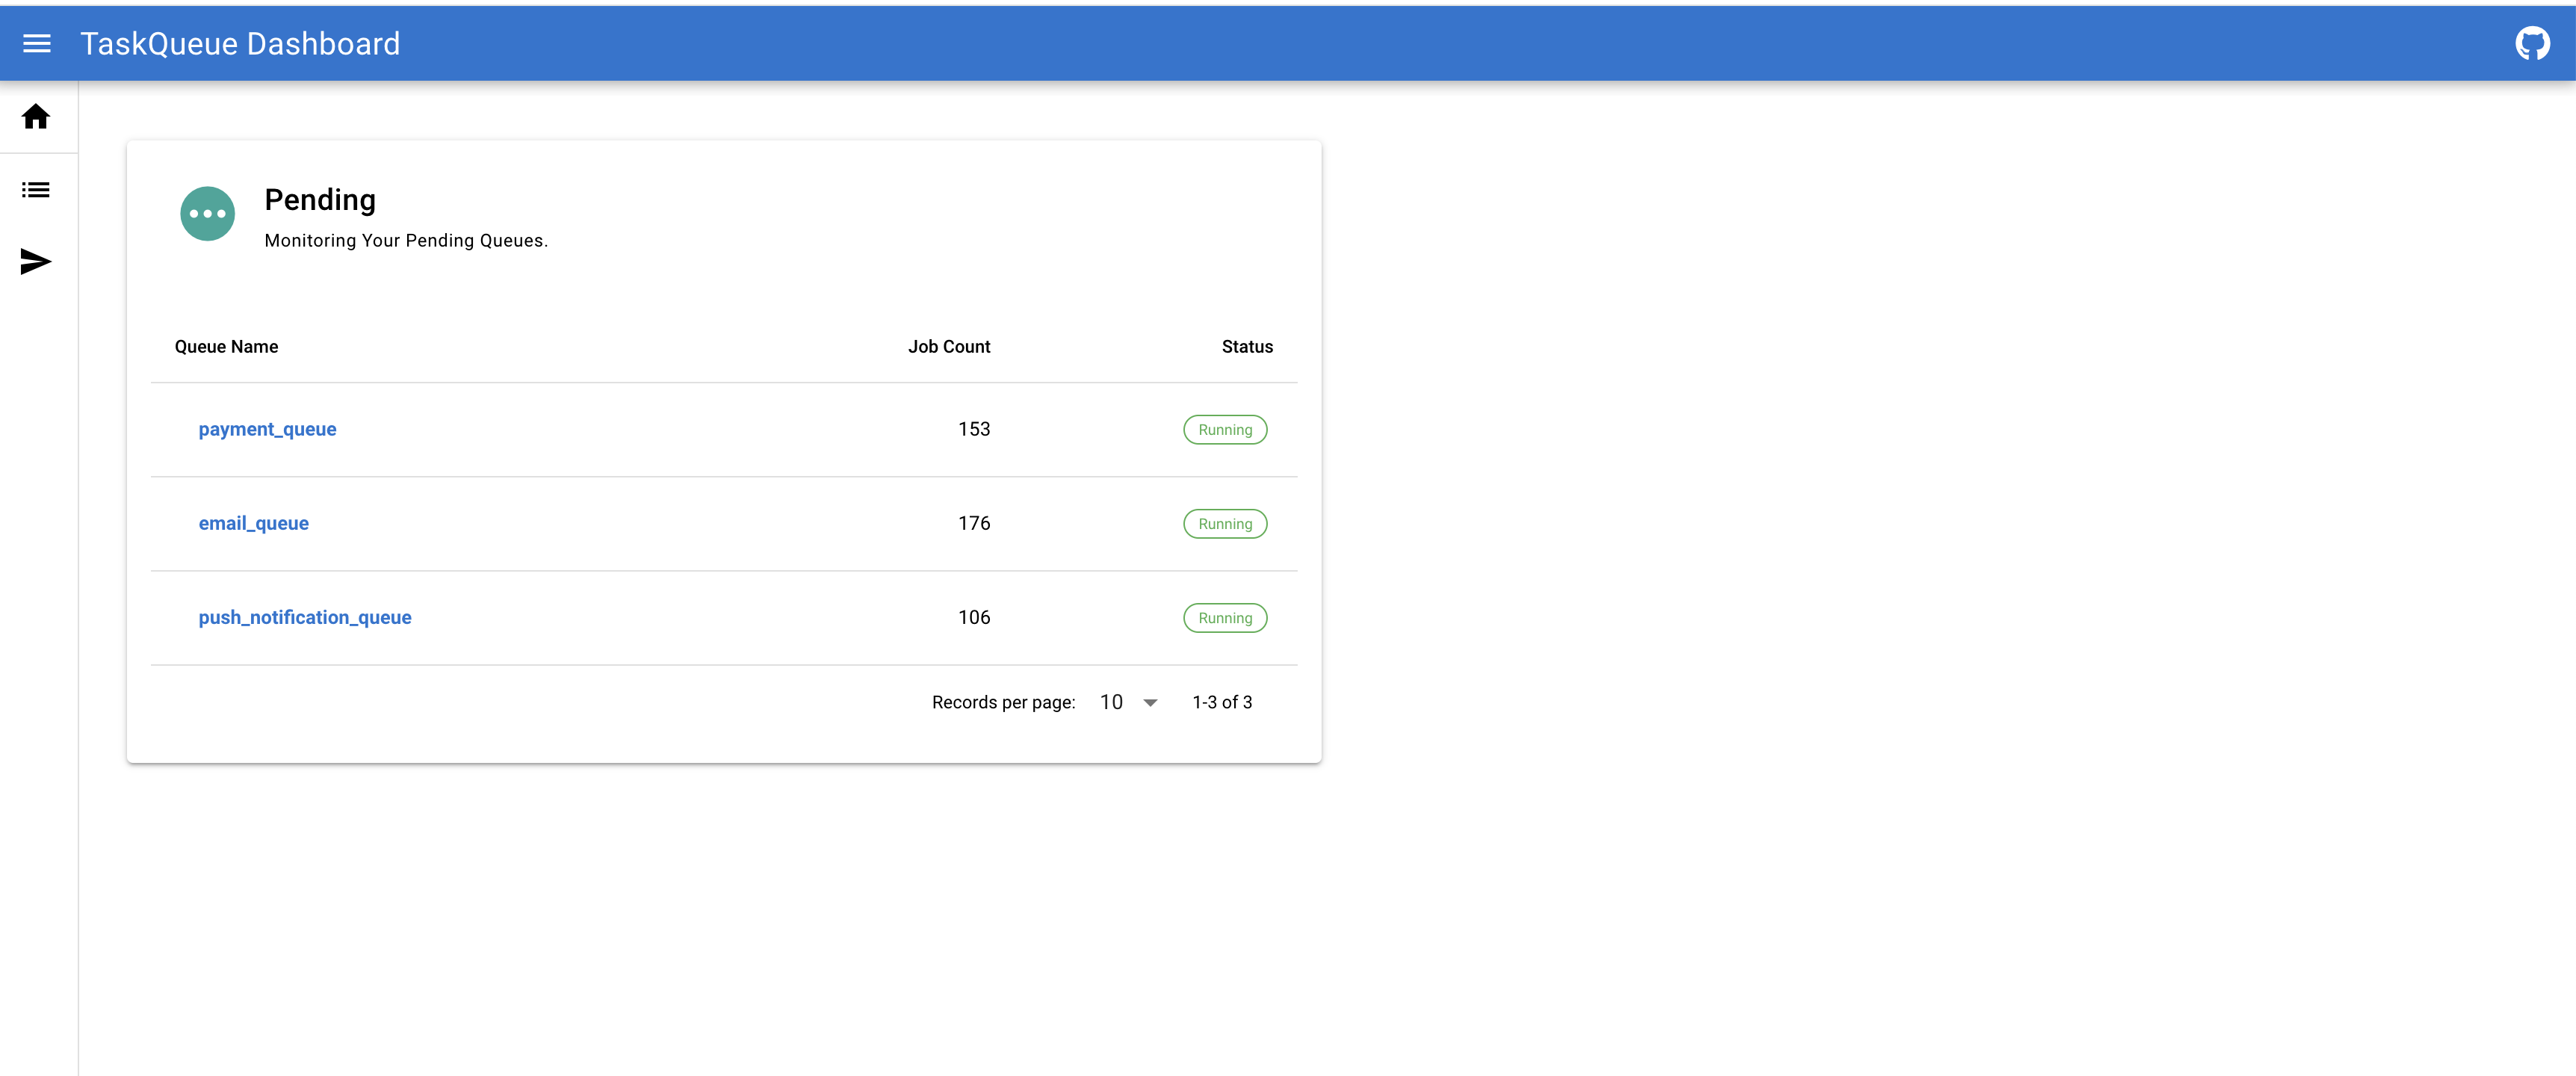Image resolution: width=2576 pixels, height=1076 pixels.
Task: Click the job count 176 cell
Action: tap(973, 523)
